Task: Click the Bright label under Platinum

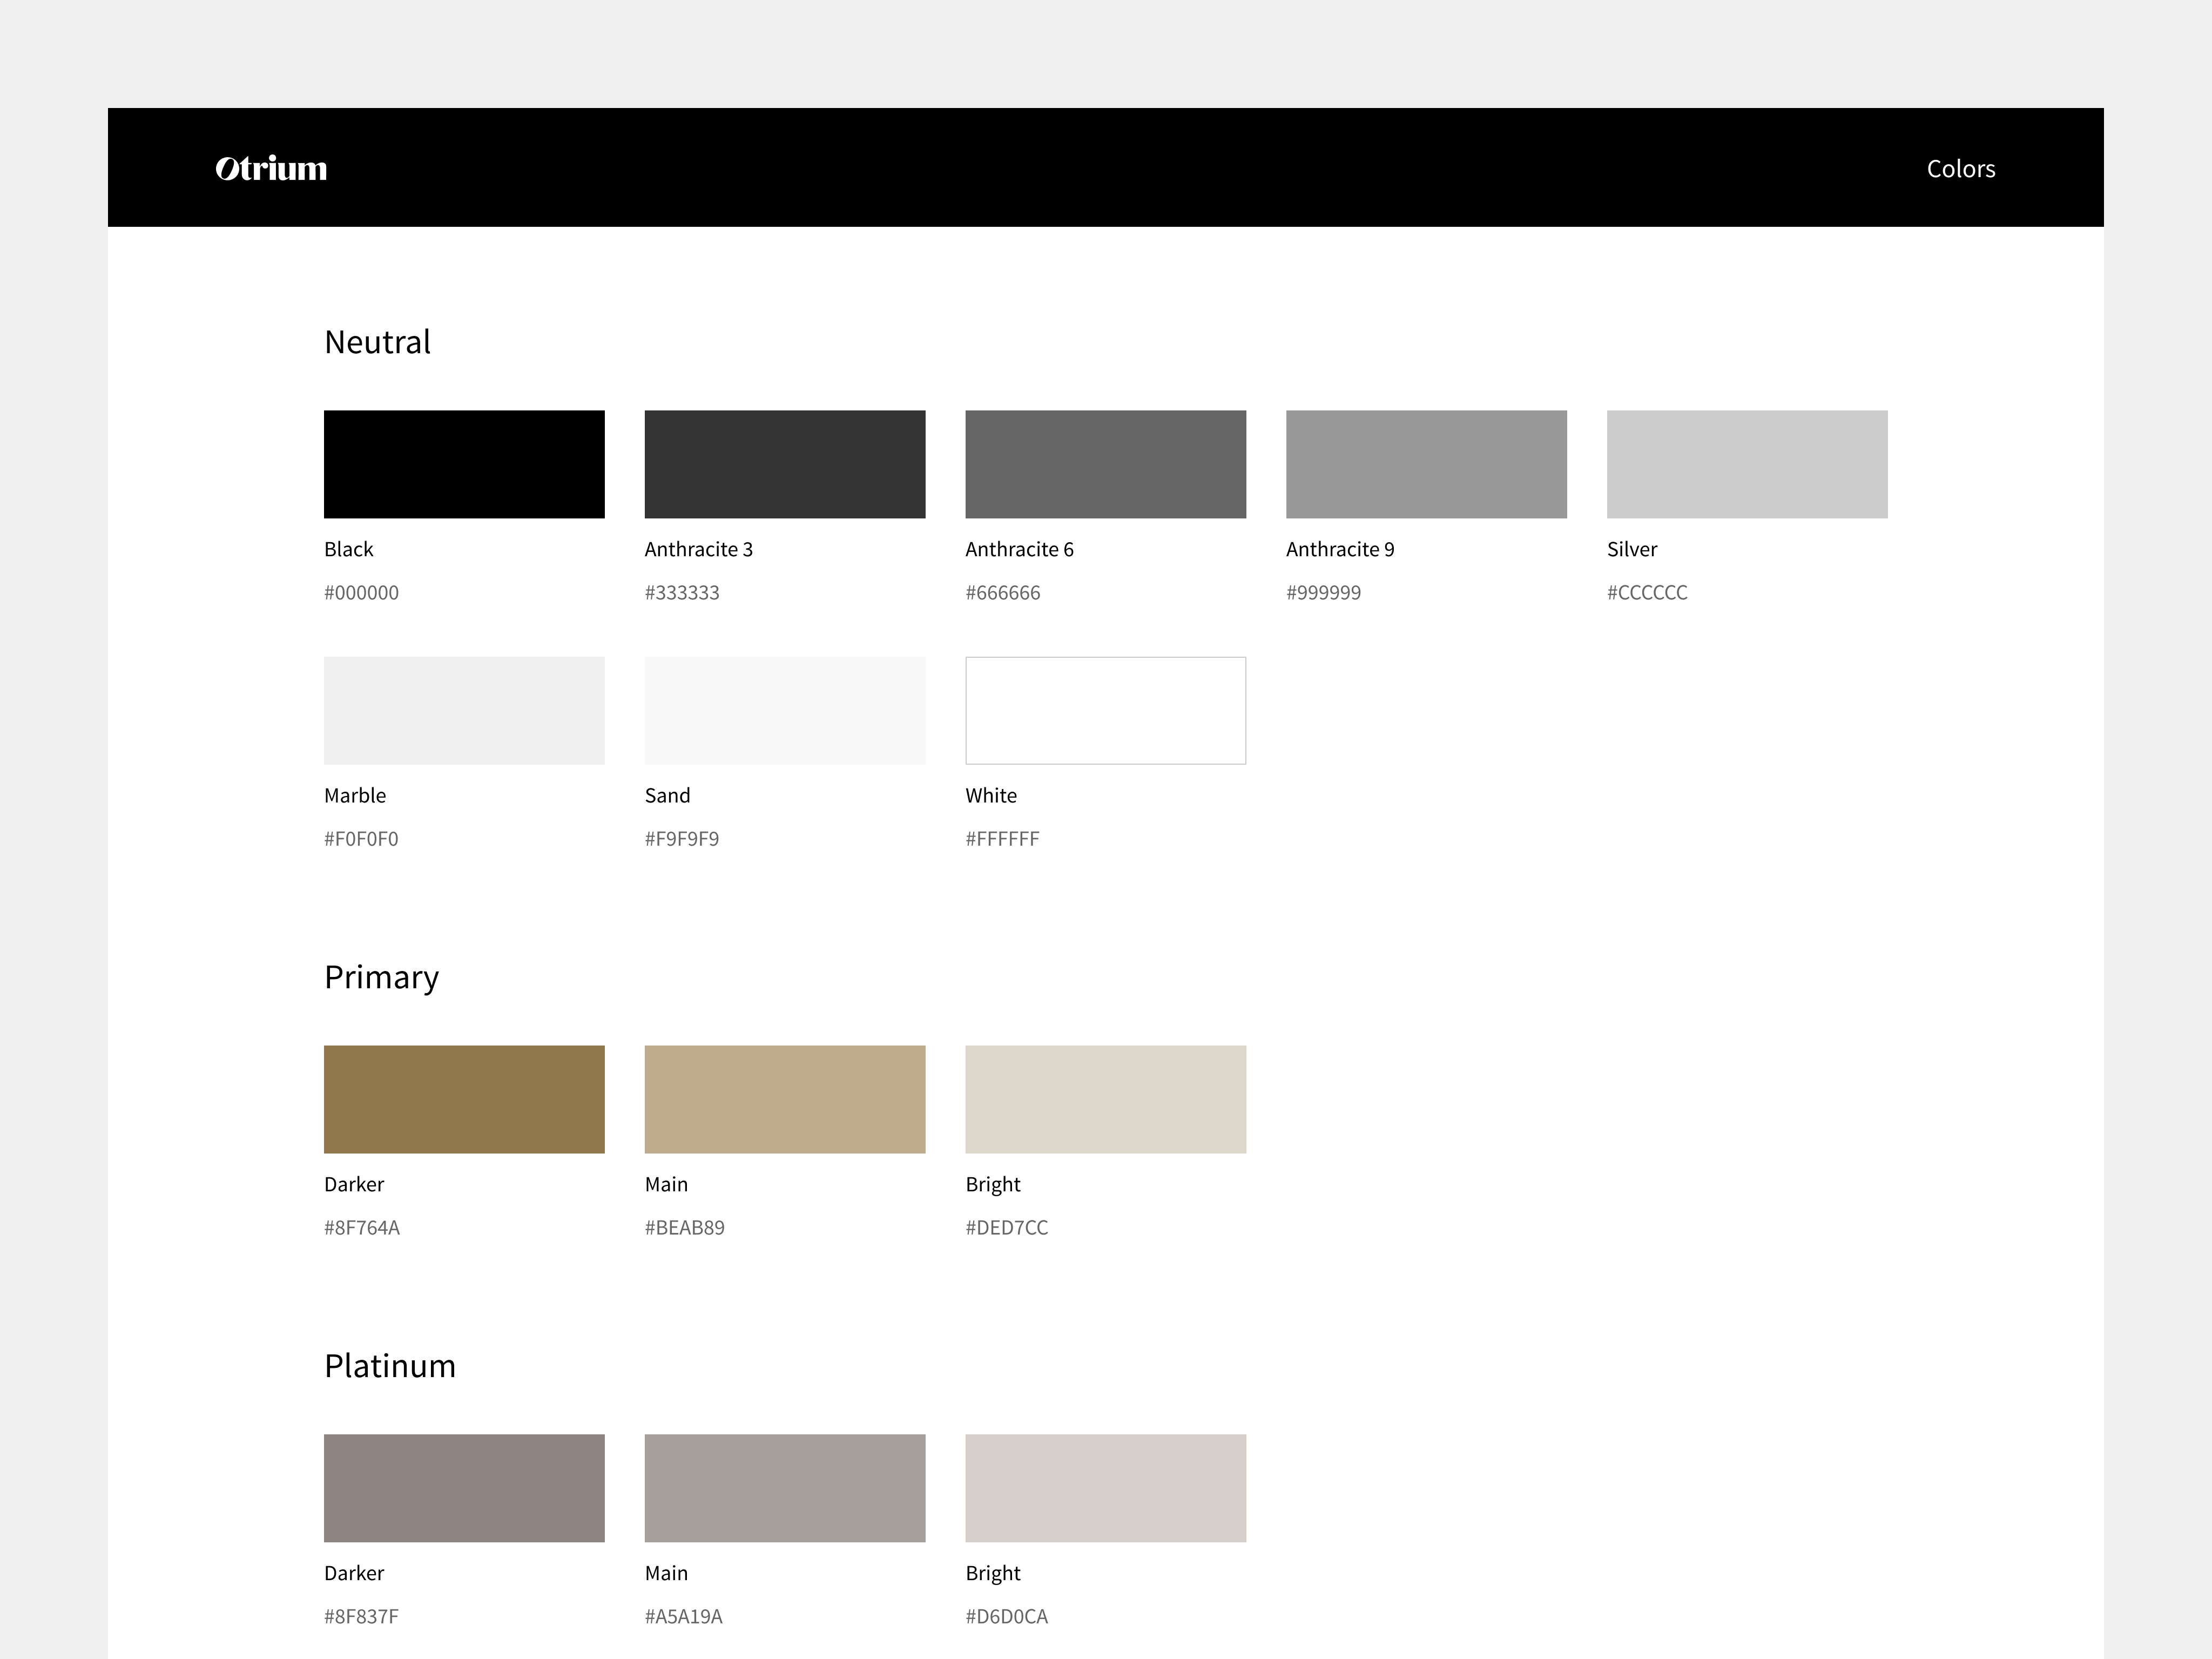Action: 993,1574
